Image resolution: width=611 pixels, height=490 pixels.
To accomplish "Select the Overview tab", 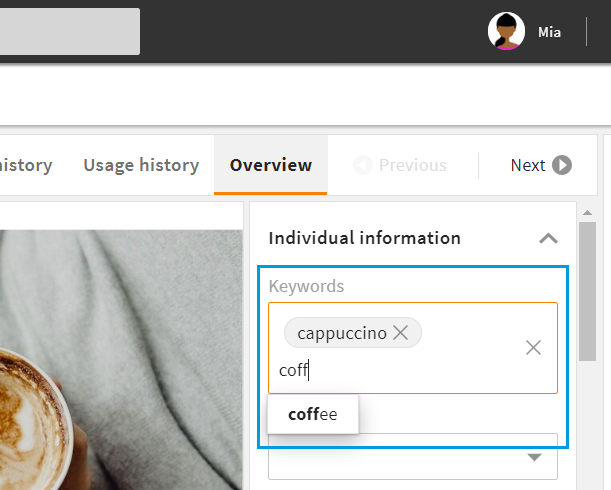I will [270, 165].
